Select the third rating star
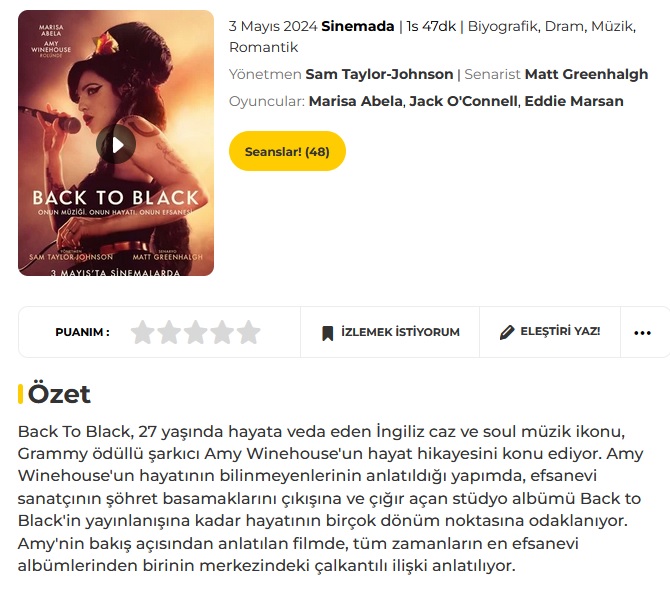The image size is (670, 596). pyautogui.click(x=196, y=332)
